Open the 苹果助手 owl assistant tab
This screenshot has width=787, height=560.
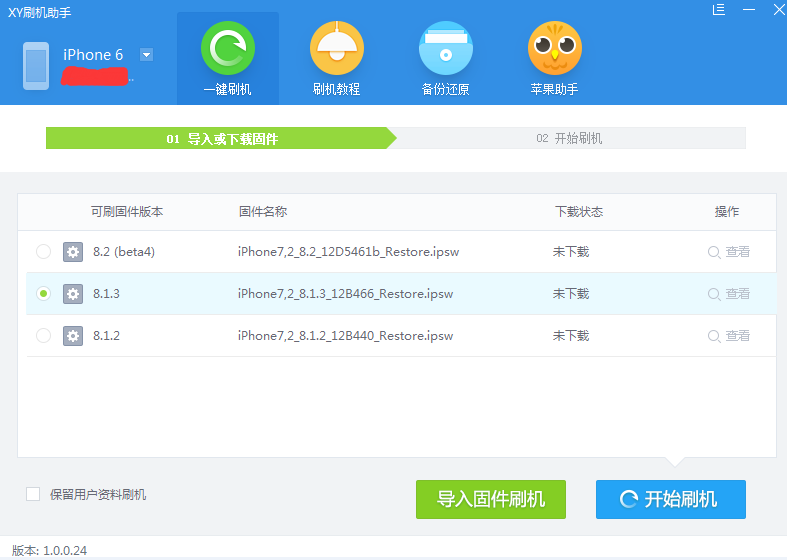point(555,58)
